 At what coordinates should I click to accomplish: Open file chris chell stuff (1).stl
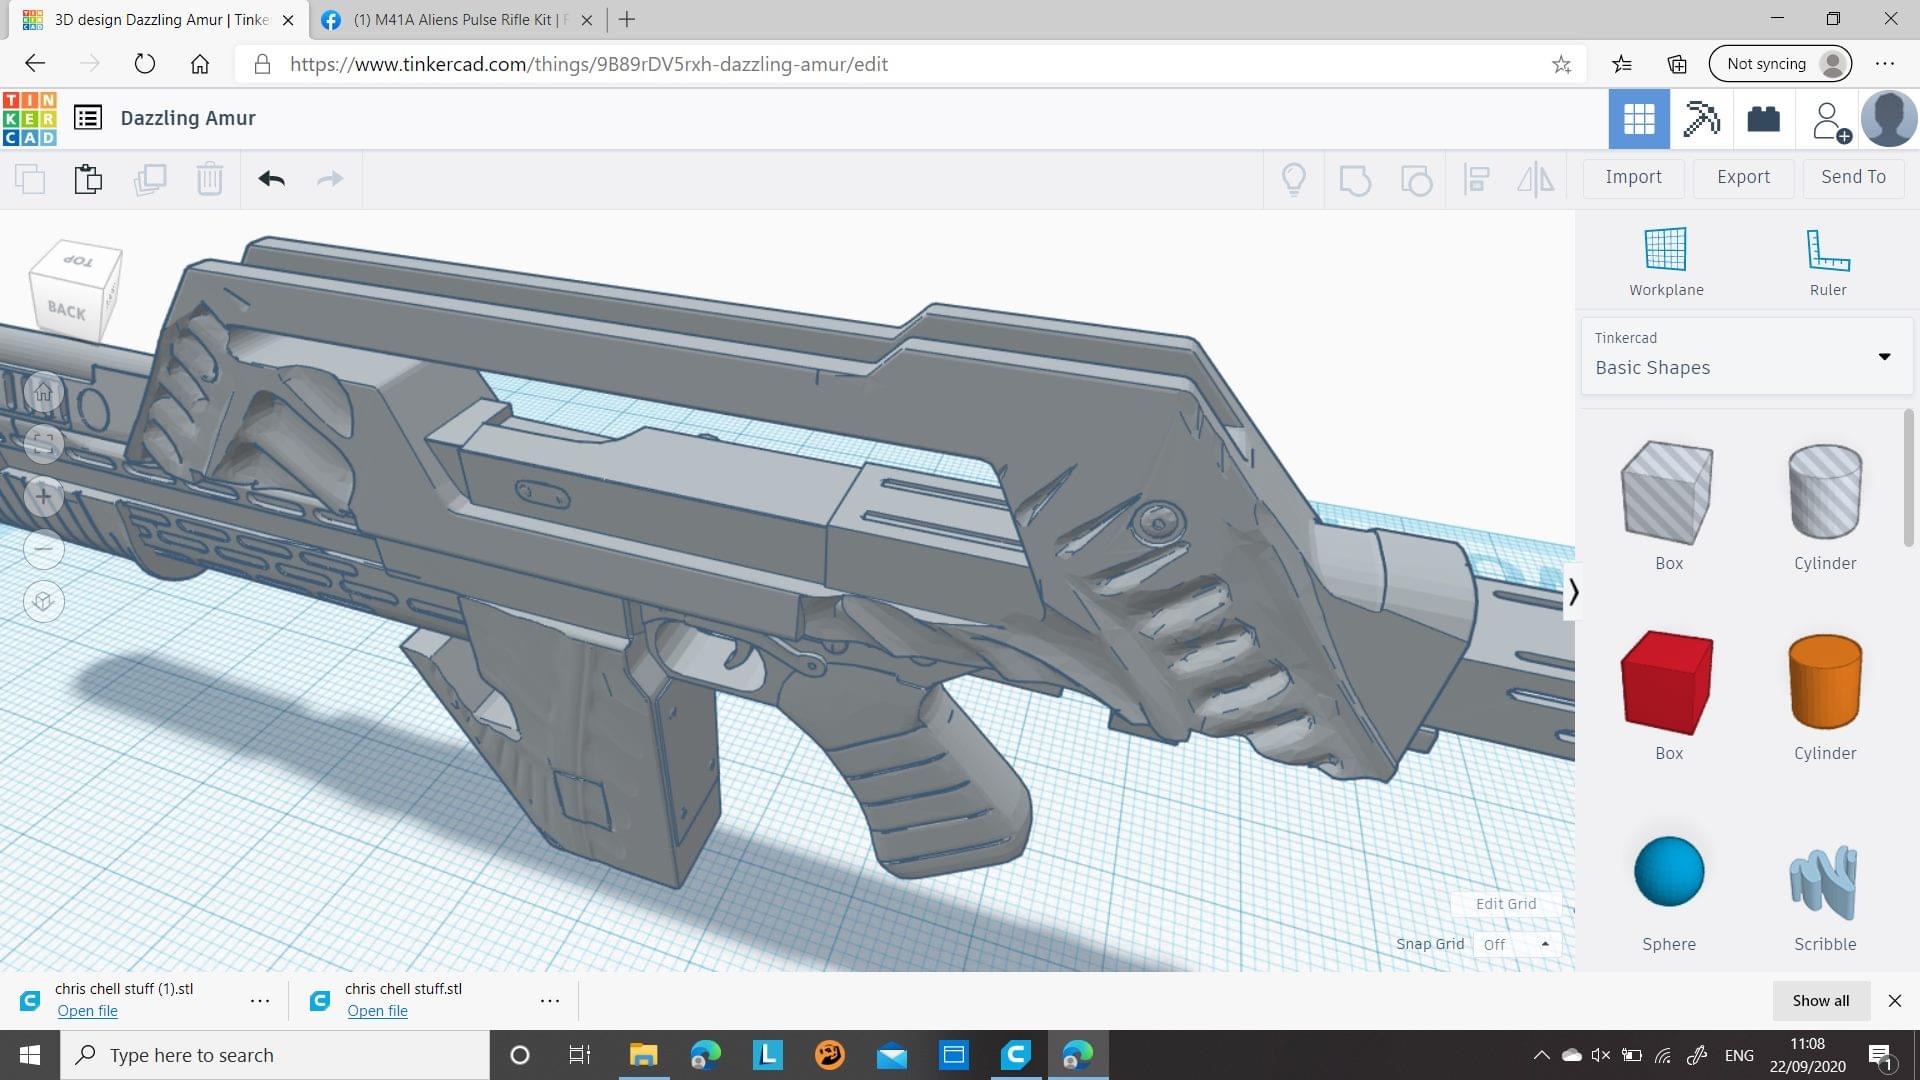tap(88, 1011)
